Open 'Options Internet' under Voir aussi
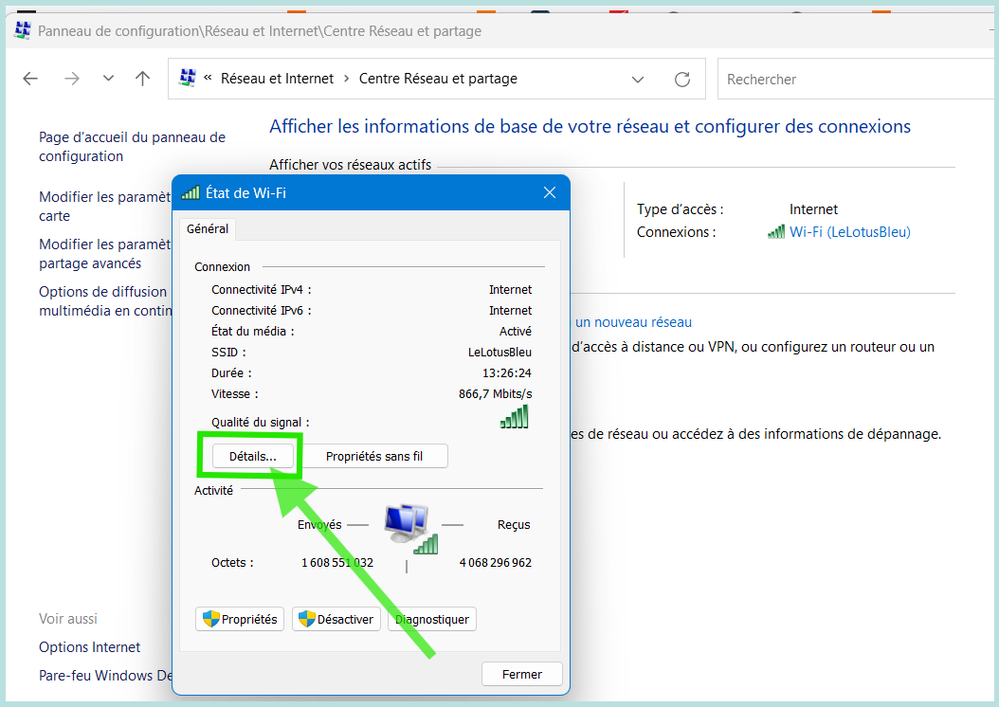Screen dimensions: 999x707 [x=89, y=647]
